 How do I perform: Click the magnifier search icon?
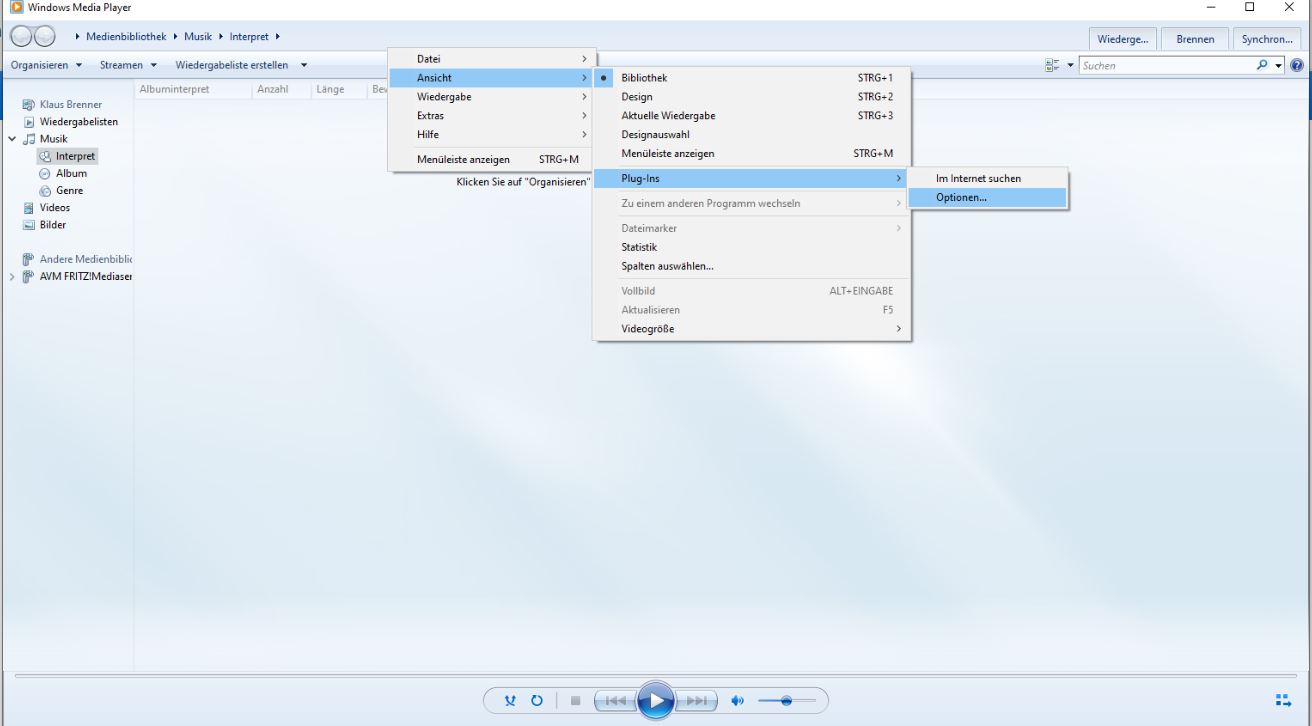[1262, 65]
